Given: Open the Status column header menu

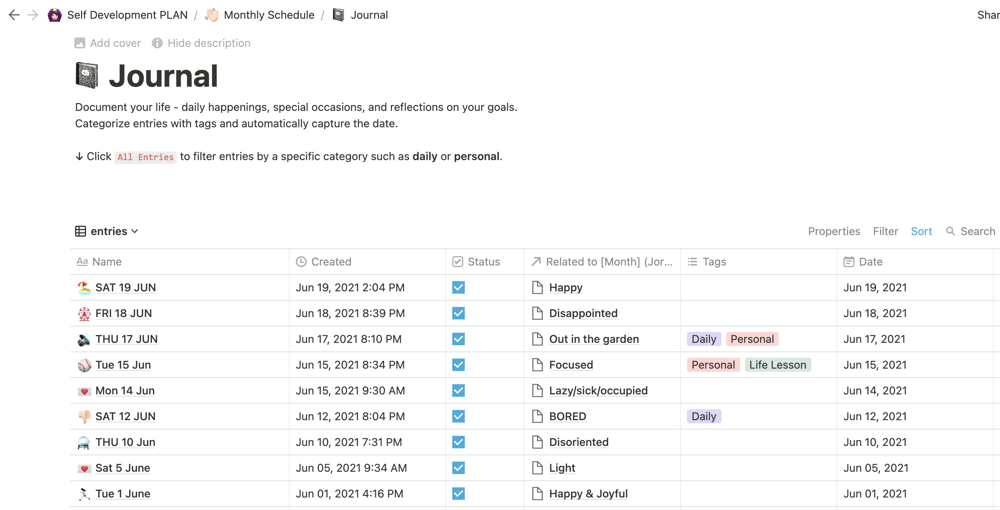Looking at the screenshot, I should click(485, 261).
